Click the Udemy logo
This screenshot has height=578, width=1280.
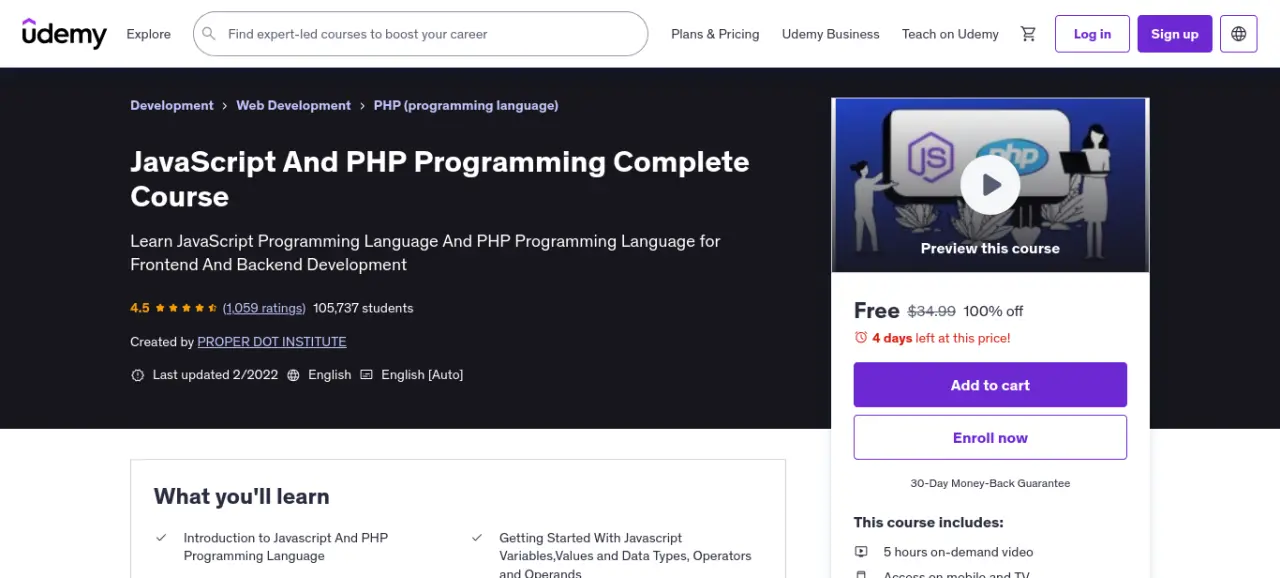coord(64,33)
